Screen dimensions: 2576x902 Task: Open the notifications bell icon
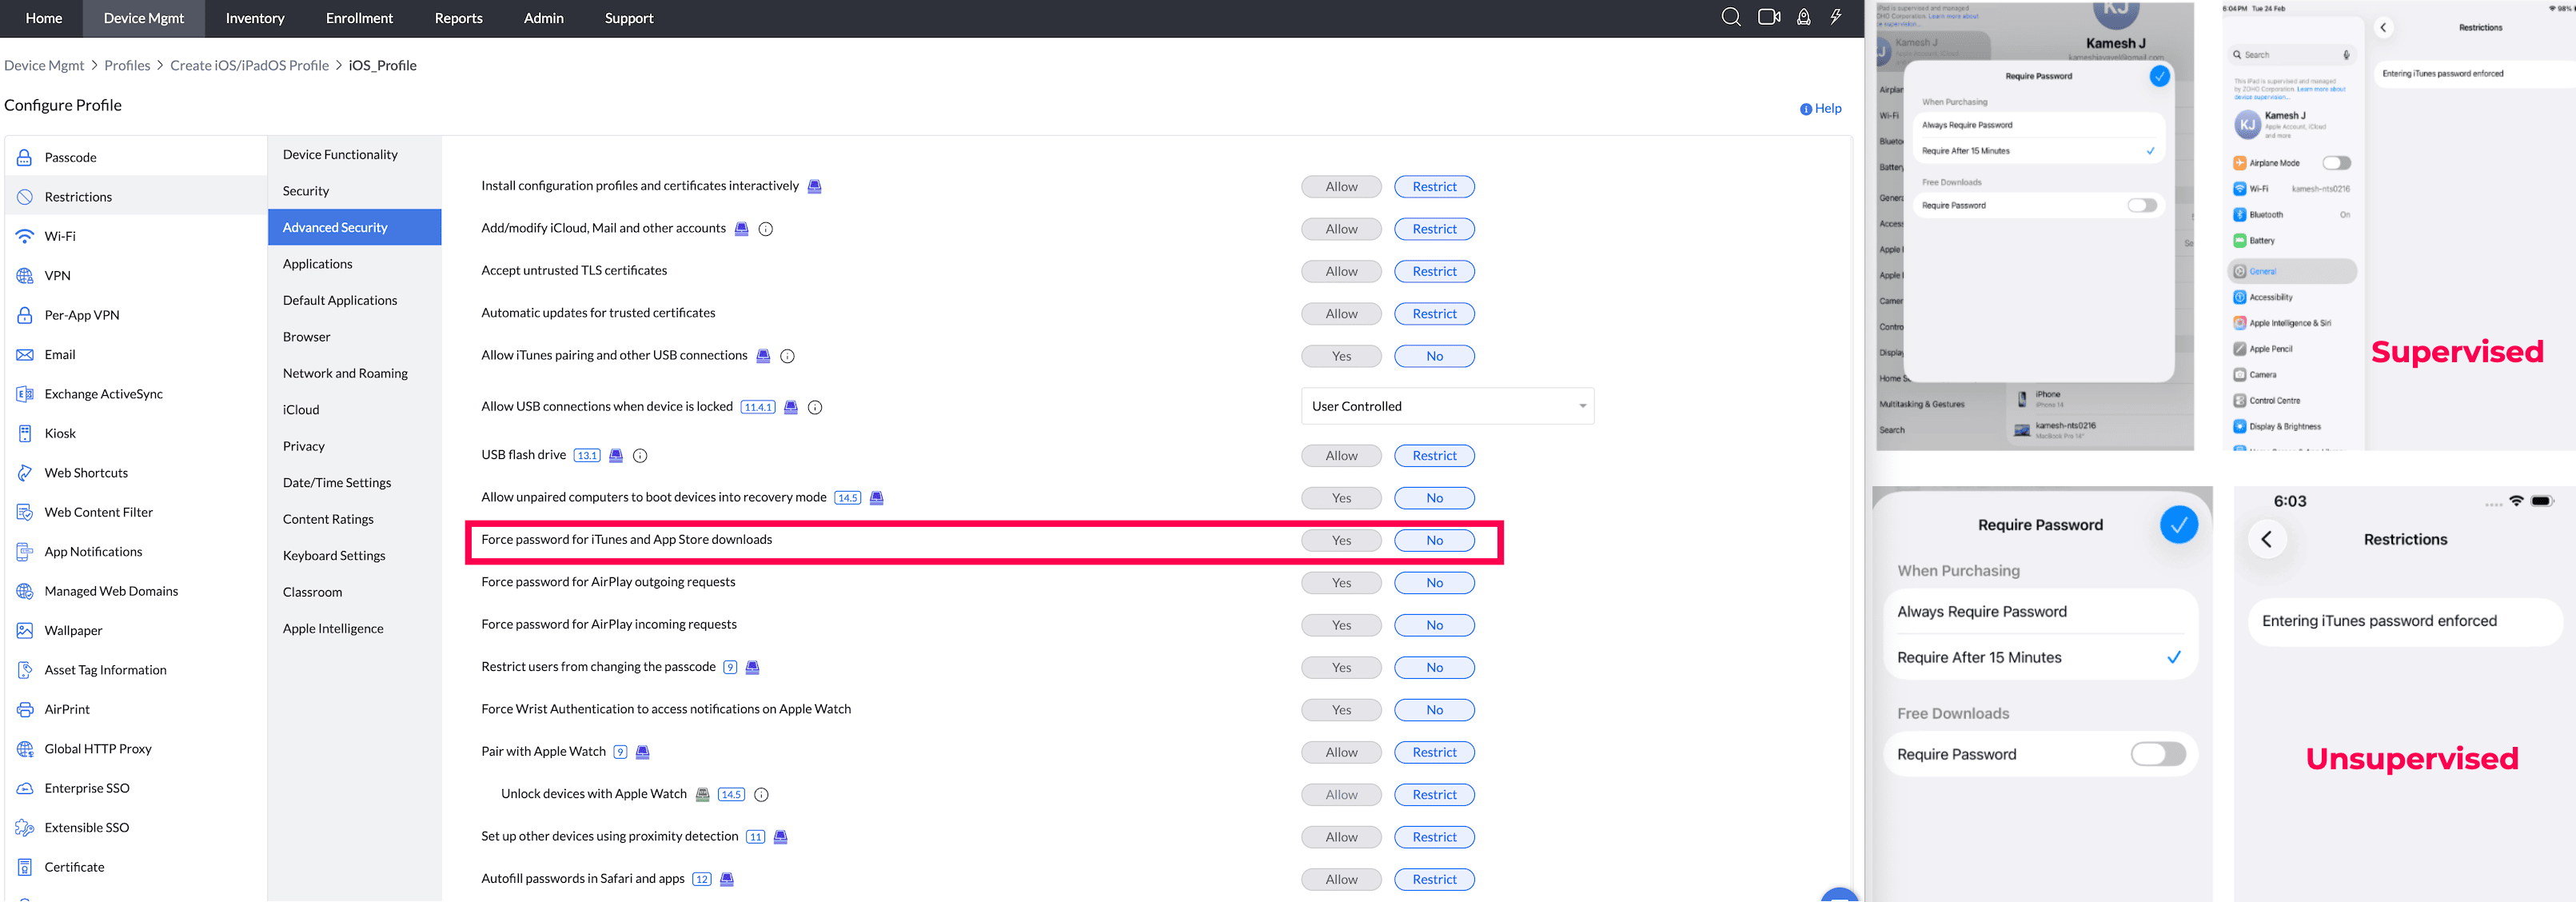pyautogui.click(x=1803, y=17)
